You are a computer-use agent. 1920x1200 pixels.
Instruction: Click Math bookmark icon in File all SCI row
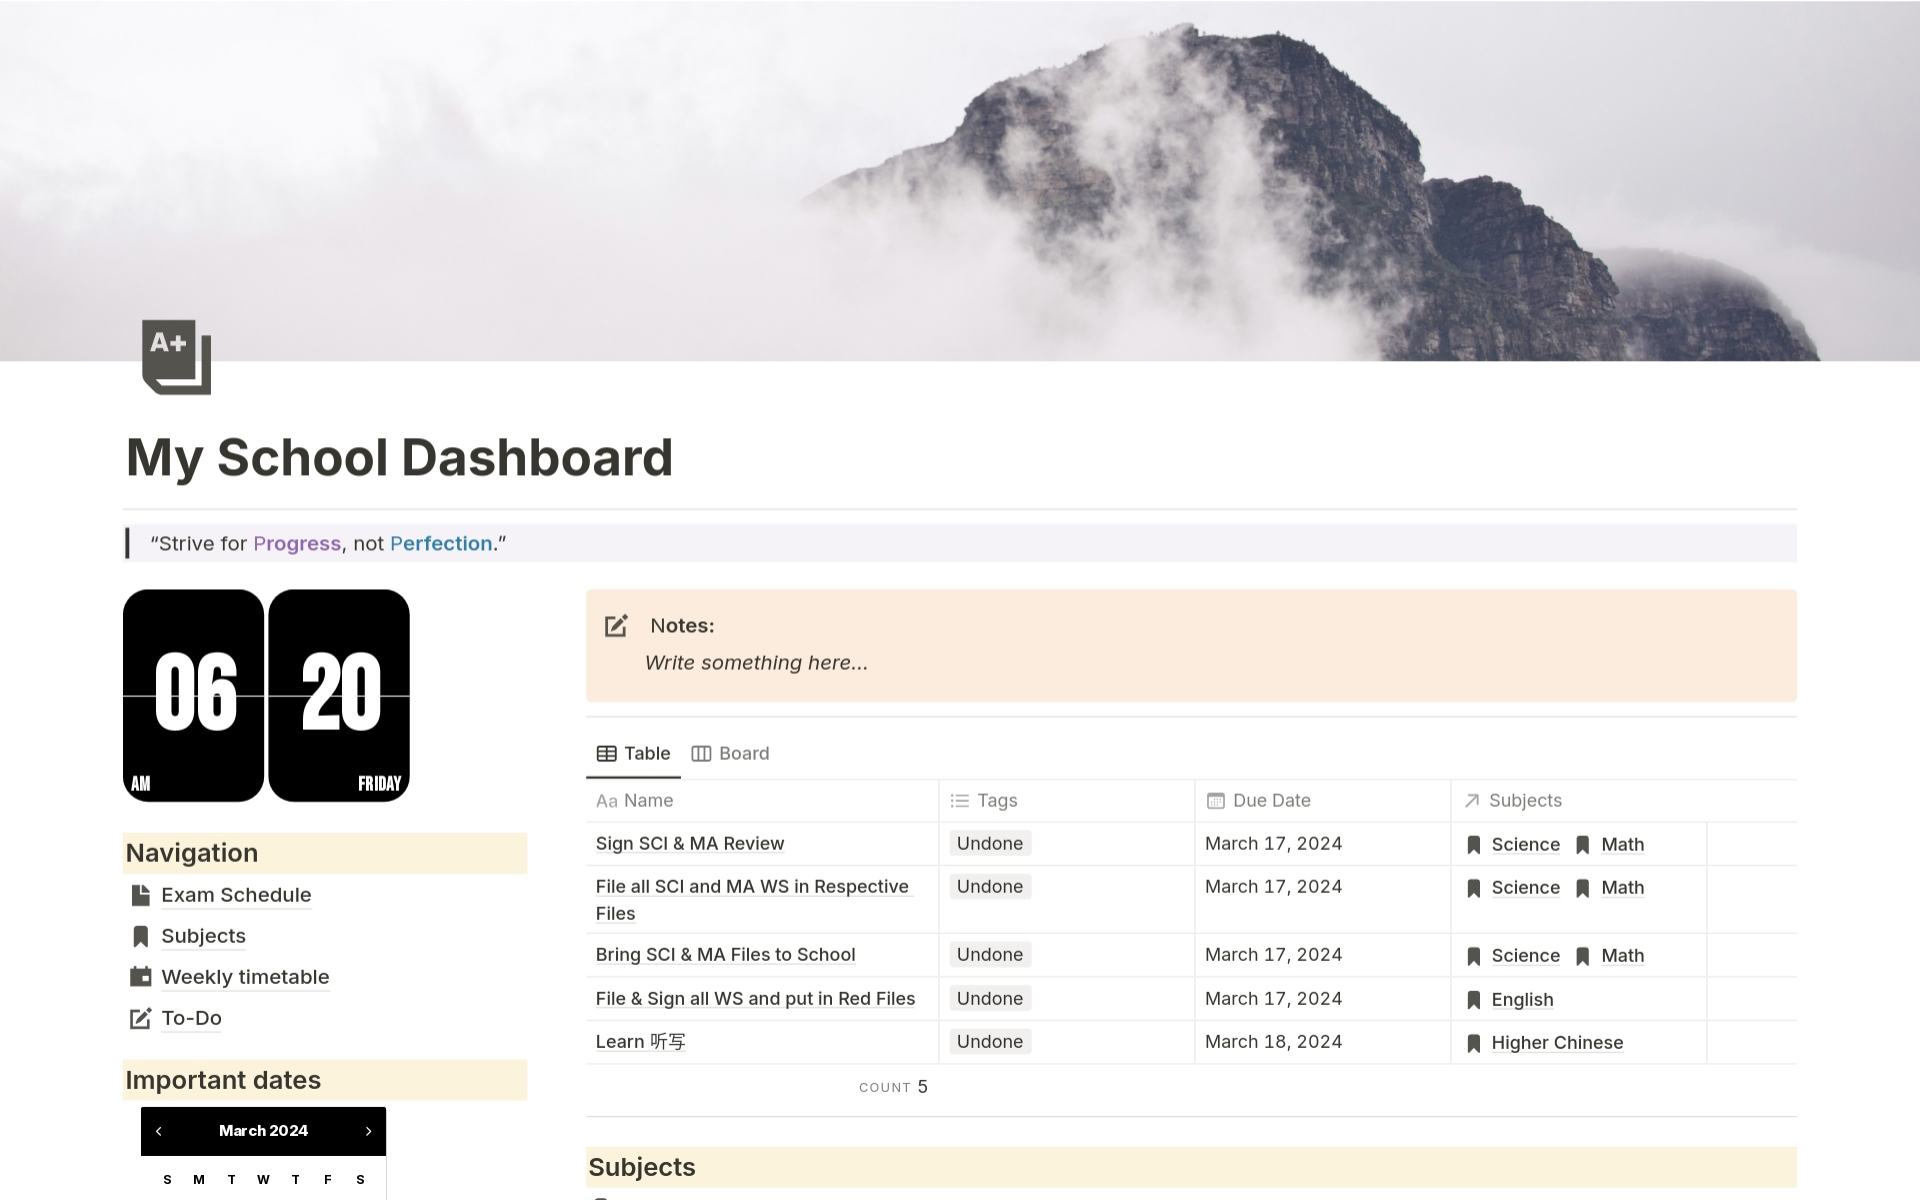pyautogui.click(x=1583, y=888)
